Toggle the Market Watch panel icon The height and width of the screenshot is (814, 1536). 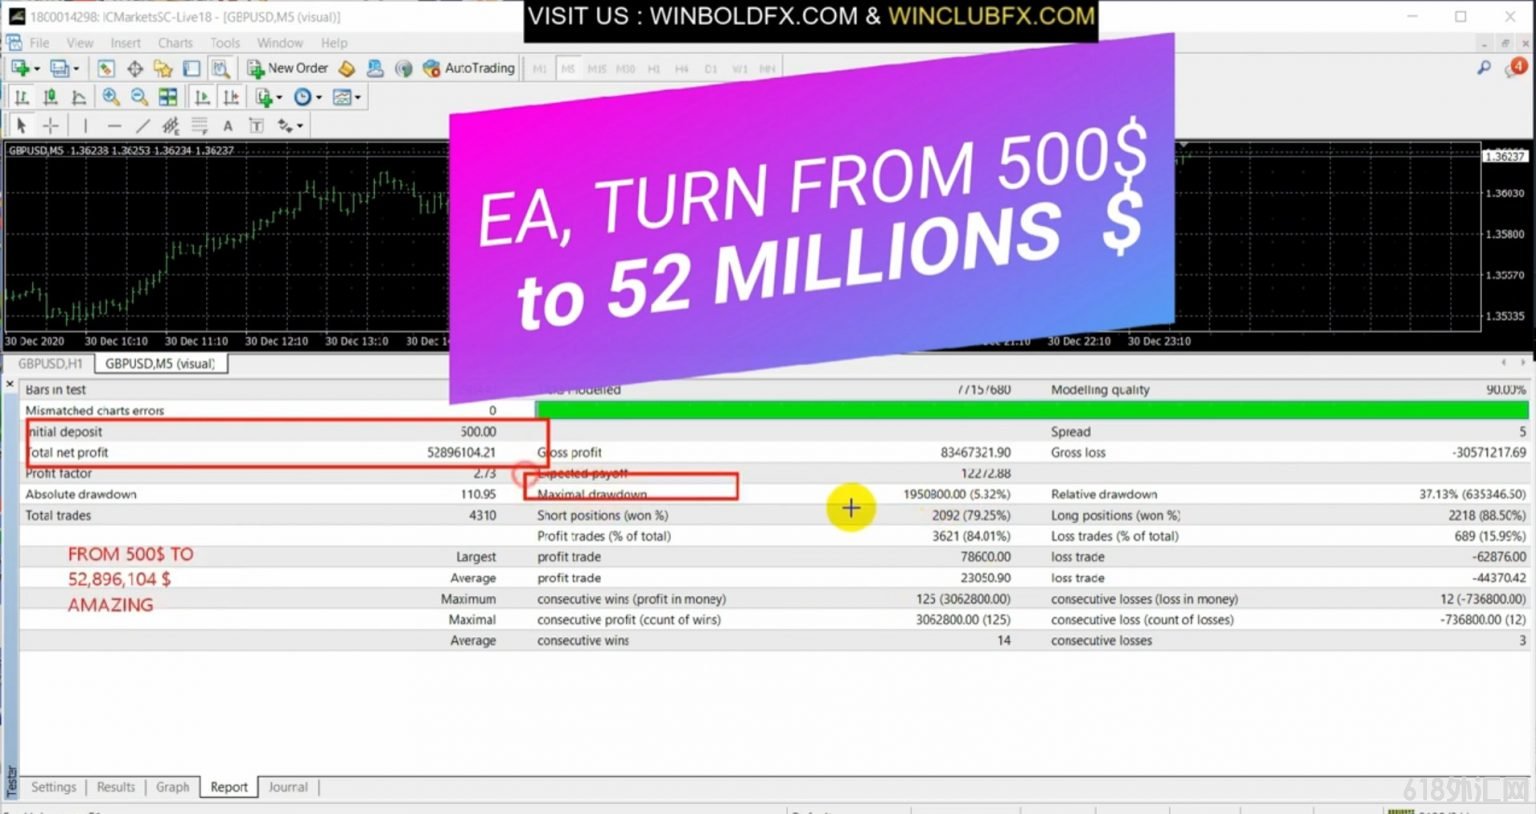click(x=106, y=68)
